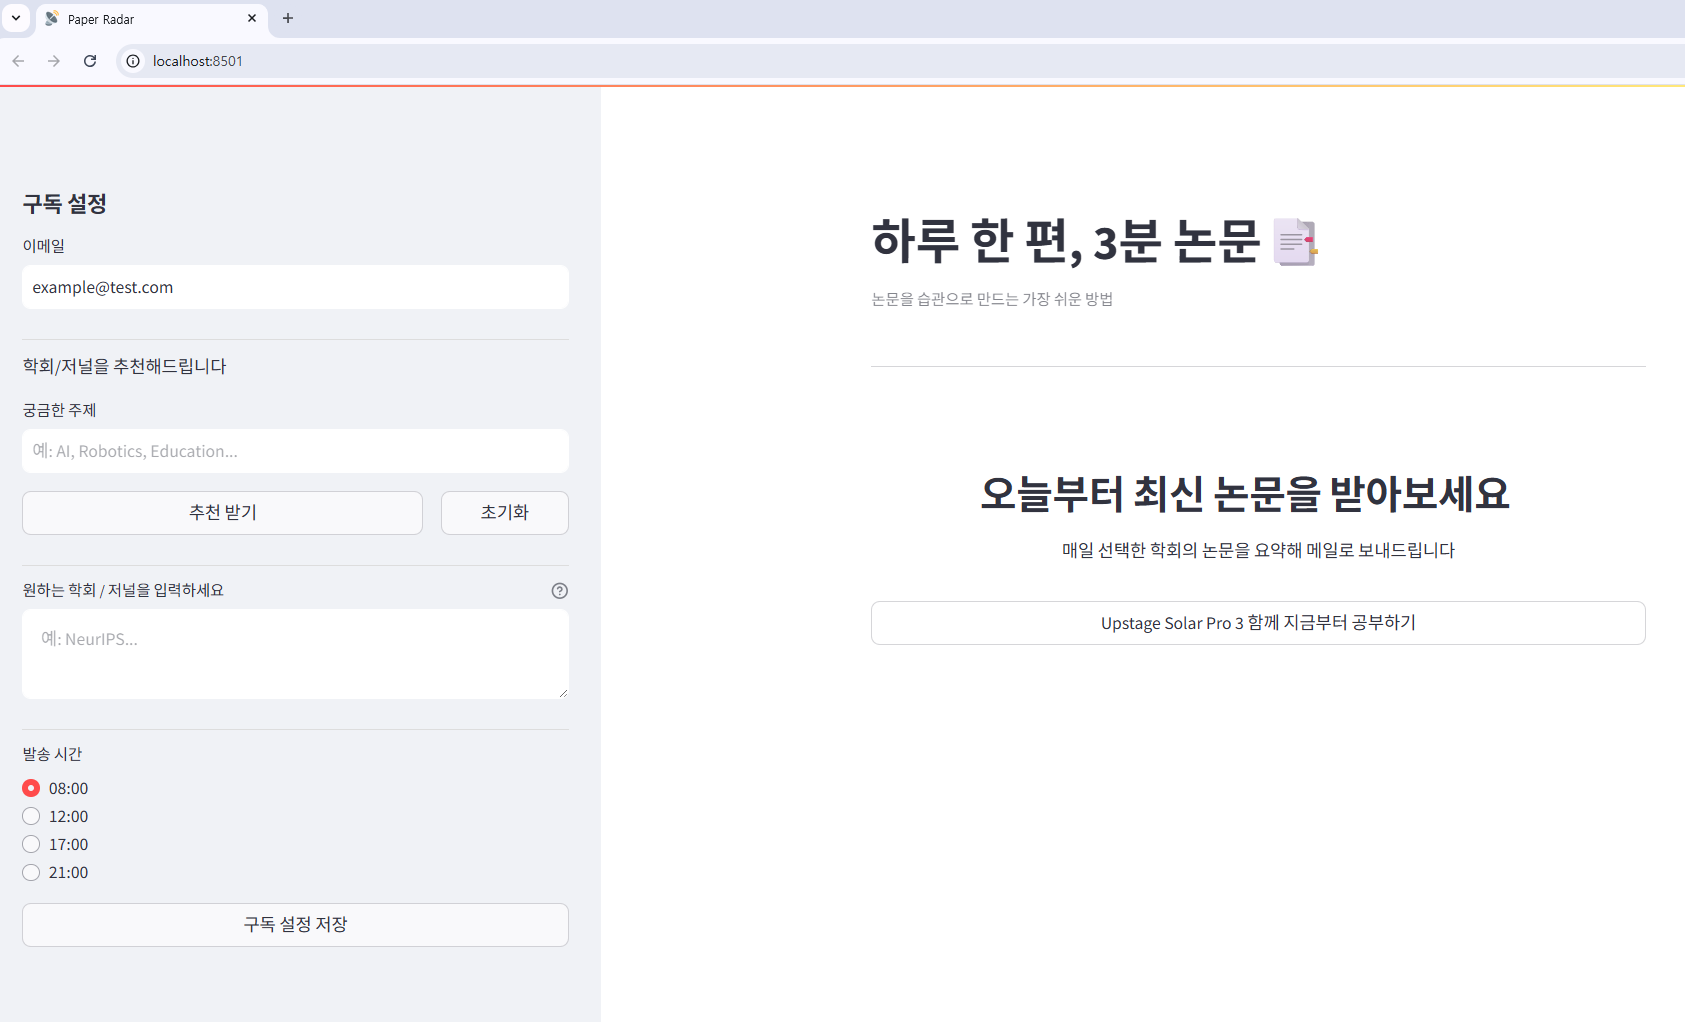Image resolution: width=1685 pixels, height=1022 pixels.
Task: Show help tooltip icon for 학회/저널 input
Action: 560,591
